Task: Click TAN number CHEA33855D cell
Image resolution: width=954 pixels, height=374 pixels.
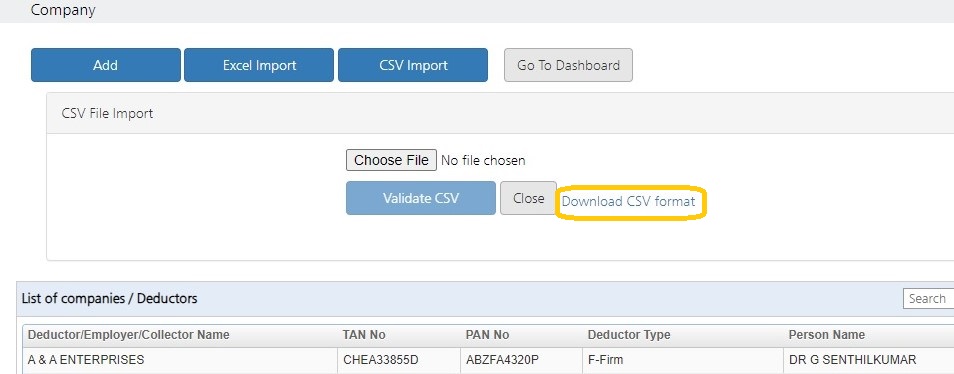Action: pos(381,360)
